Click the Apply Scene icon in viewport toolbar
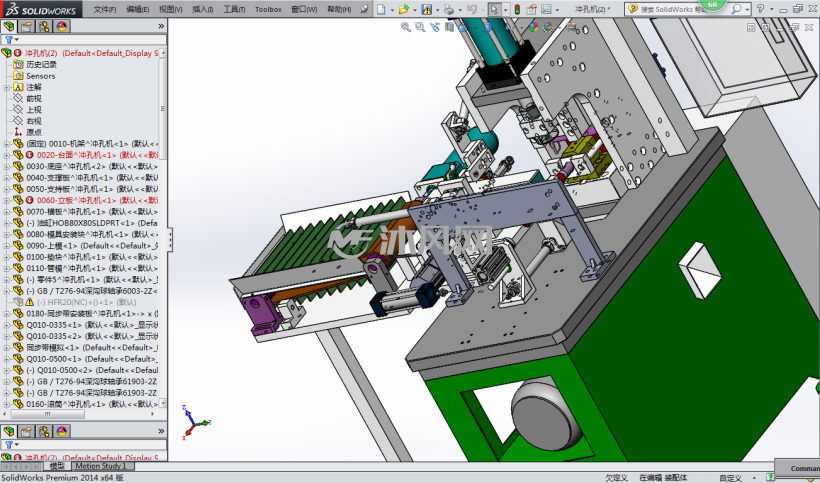The image size is (820, 483). [x=548, y=27]
